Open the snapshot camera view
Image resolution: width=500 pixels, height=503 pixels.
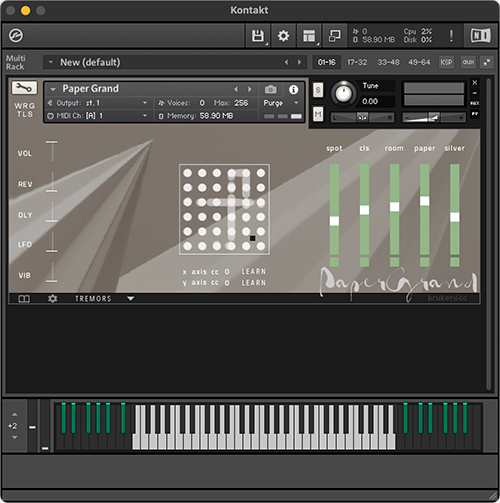(x=270, y=89)
